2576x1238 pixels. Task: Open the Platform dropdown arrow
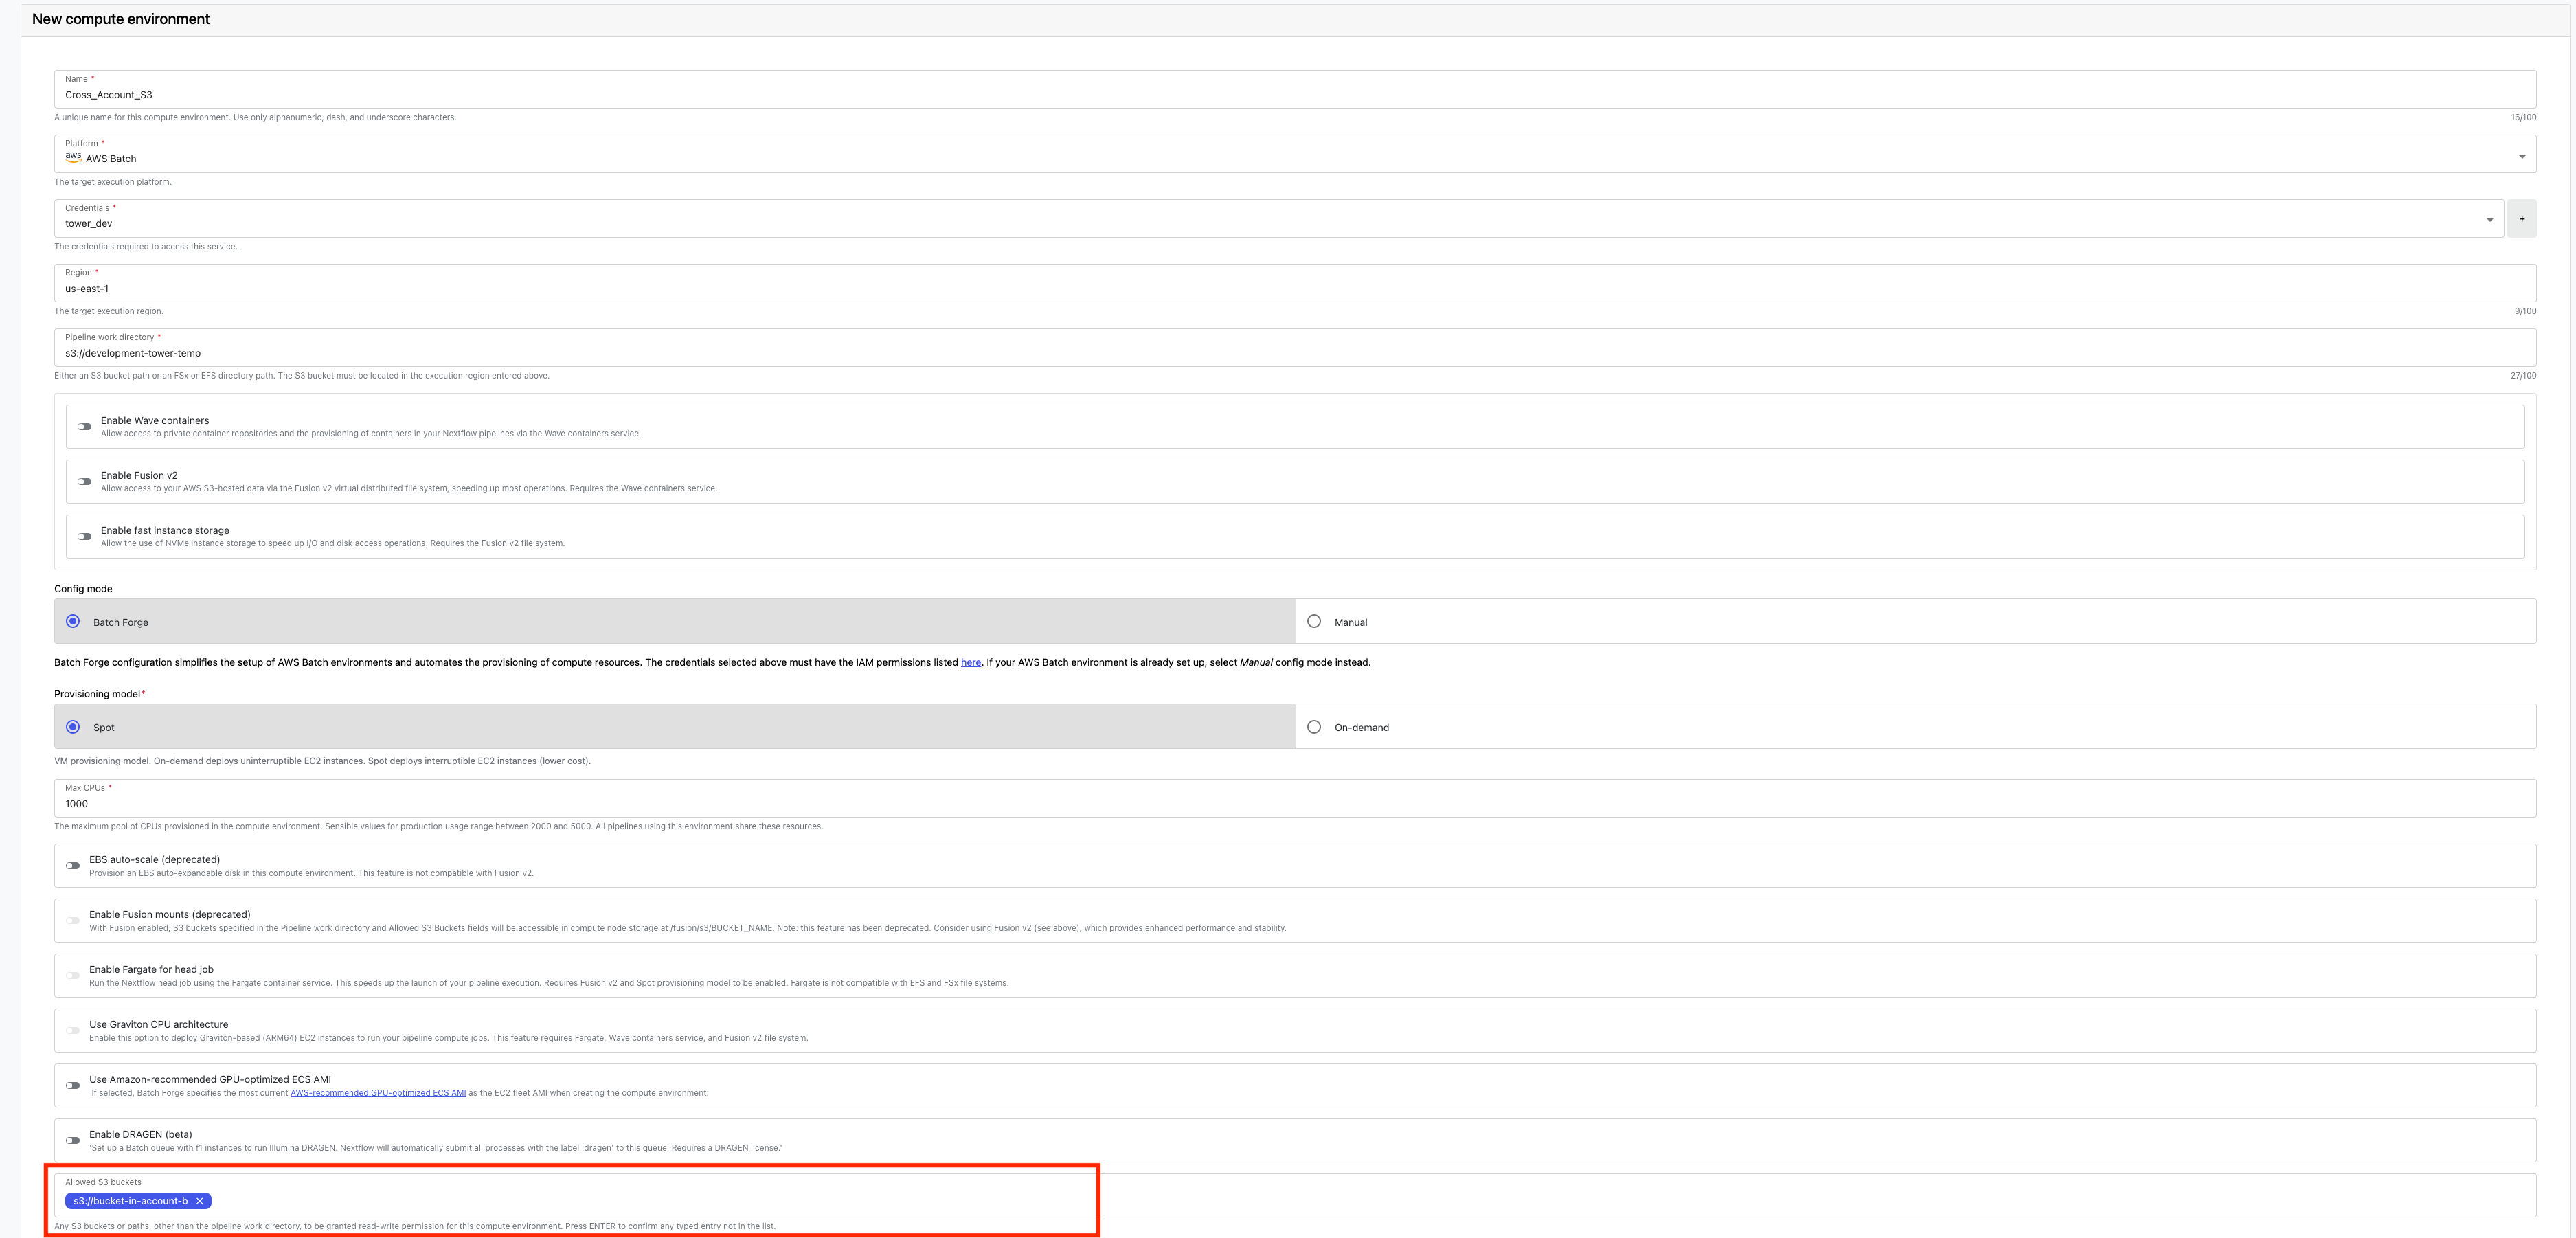(x=2521, y=156)
